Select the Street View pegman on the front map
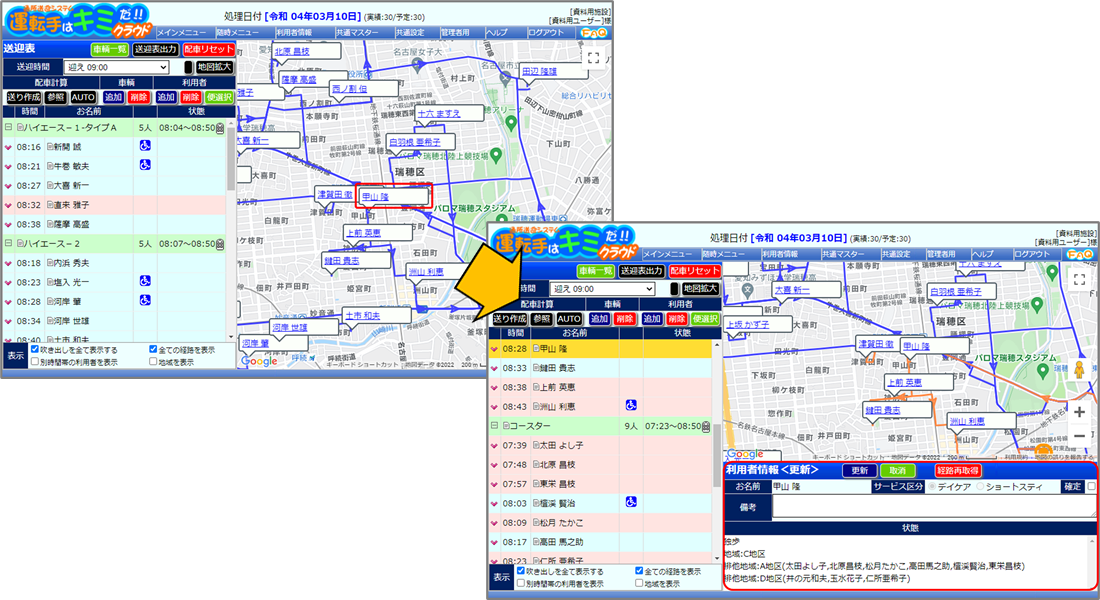 point(1080,369)
